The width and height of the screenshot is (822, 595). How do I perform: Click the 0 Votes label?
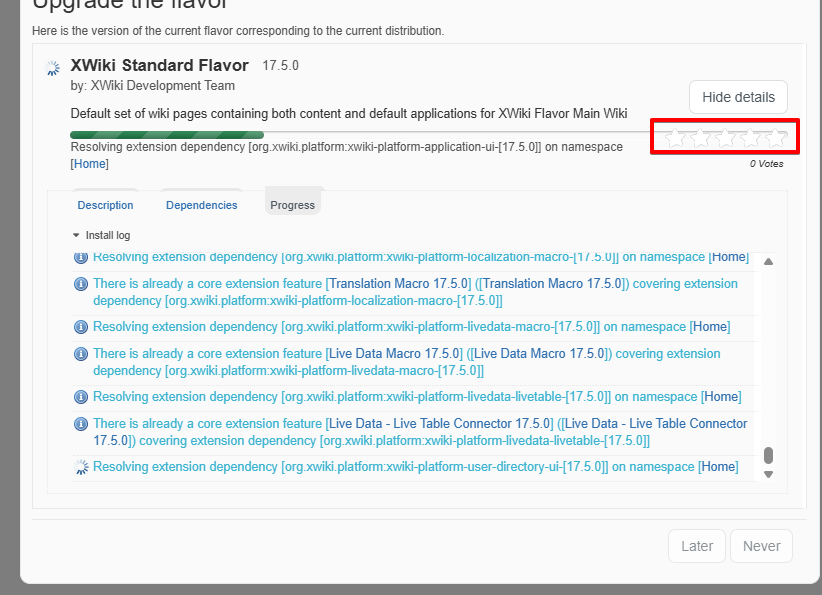[x=766, y=164]
